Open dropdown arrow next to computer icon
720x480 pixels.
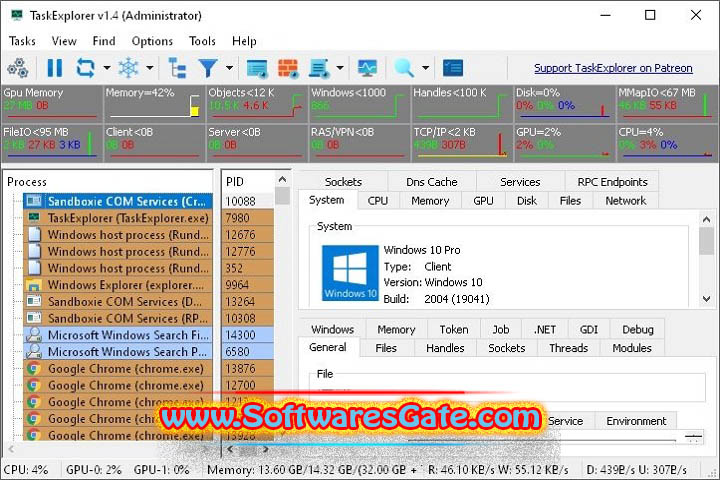(x=340, y=68)
